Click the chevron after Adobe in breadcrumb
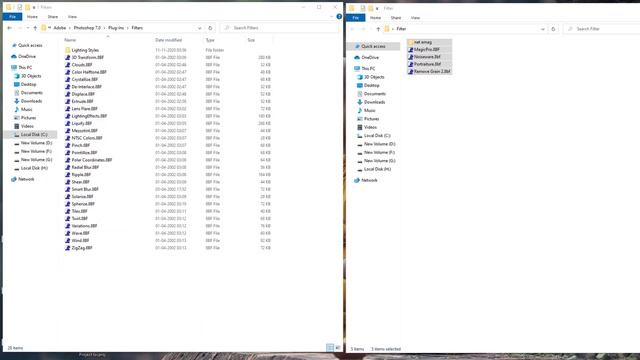Screen dimensions: 640x360 click(70, 28)
